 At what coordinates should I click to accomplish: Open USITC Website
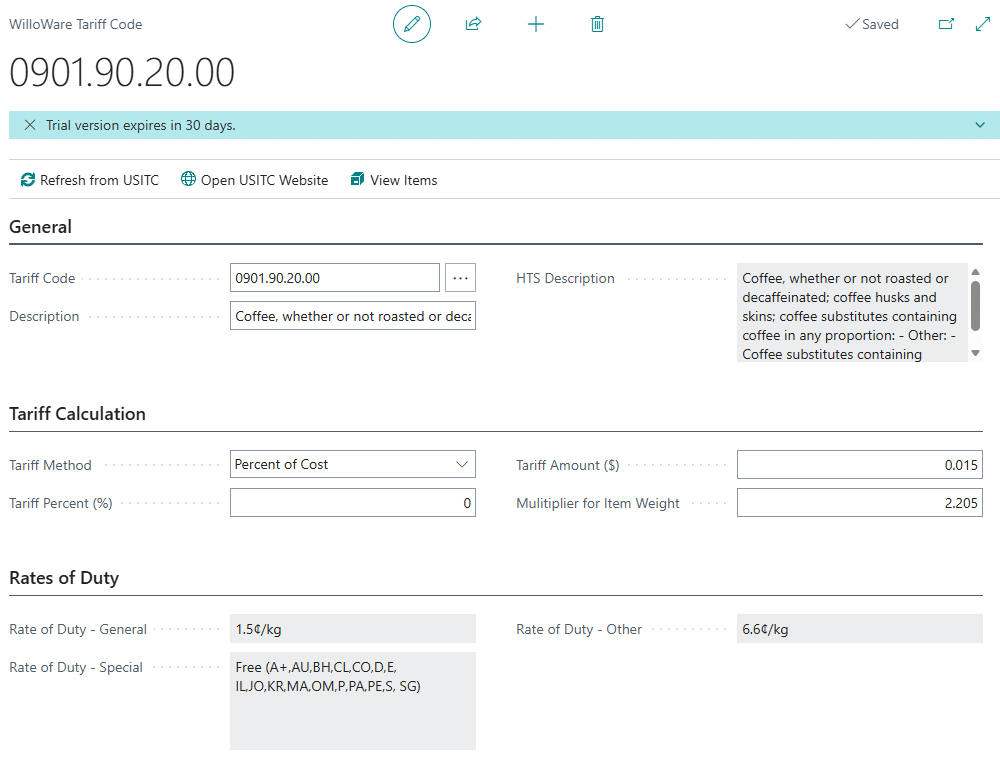point(255,180)
